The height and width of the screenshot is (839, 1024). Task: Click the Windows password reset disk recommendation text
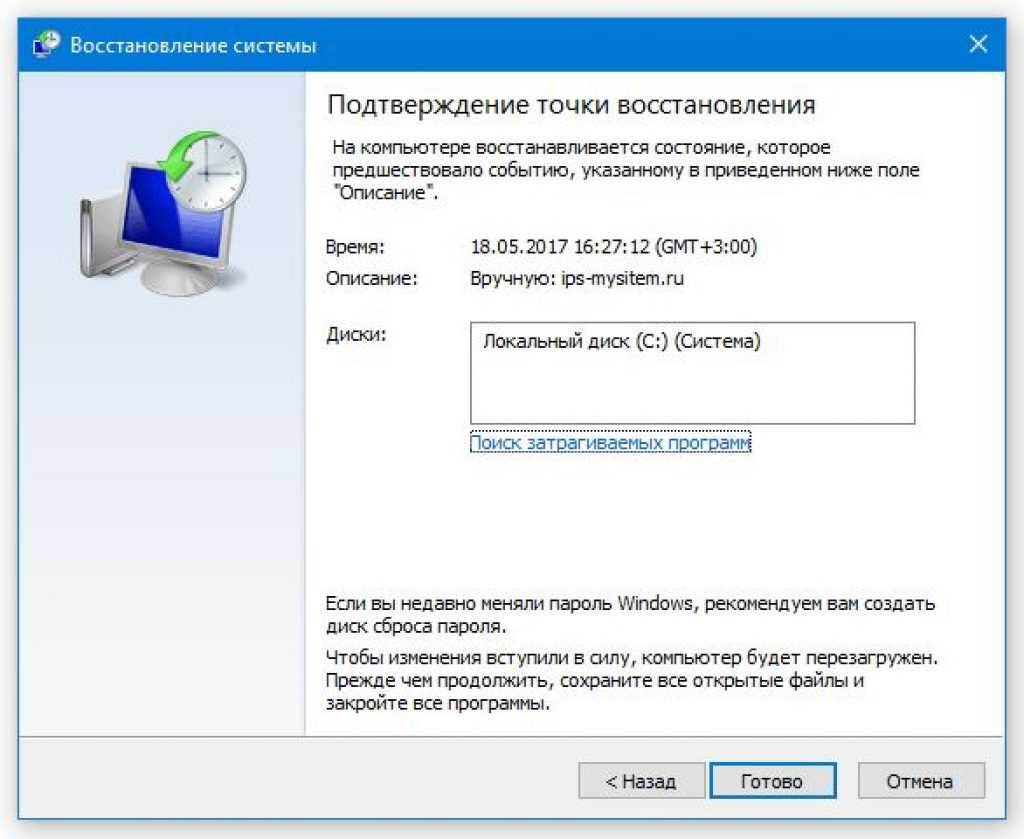tap(630, 614)
